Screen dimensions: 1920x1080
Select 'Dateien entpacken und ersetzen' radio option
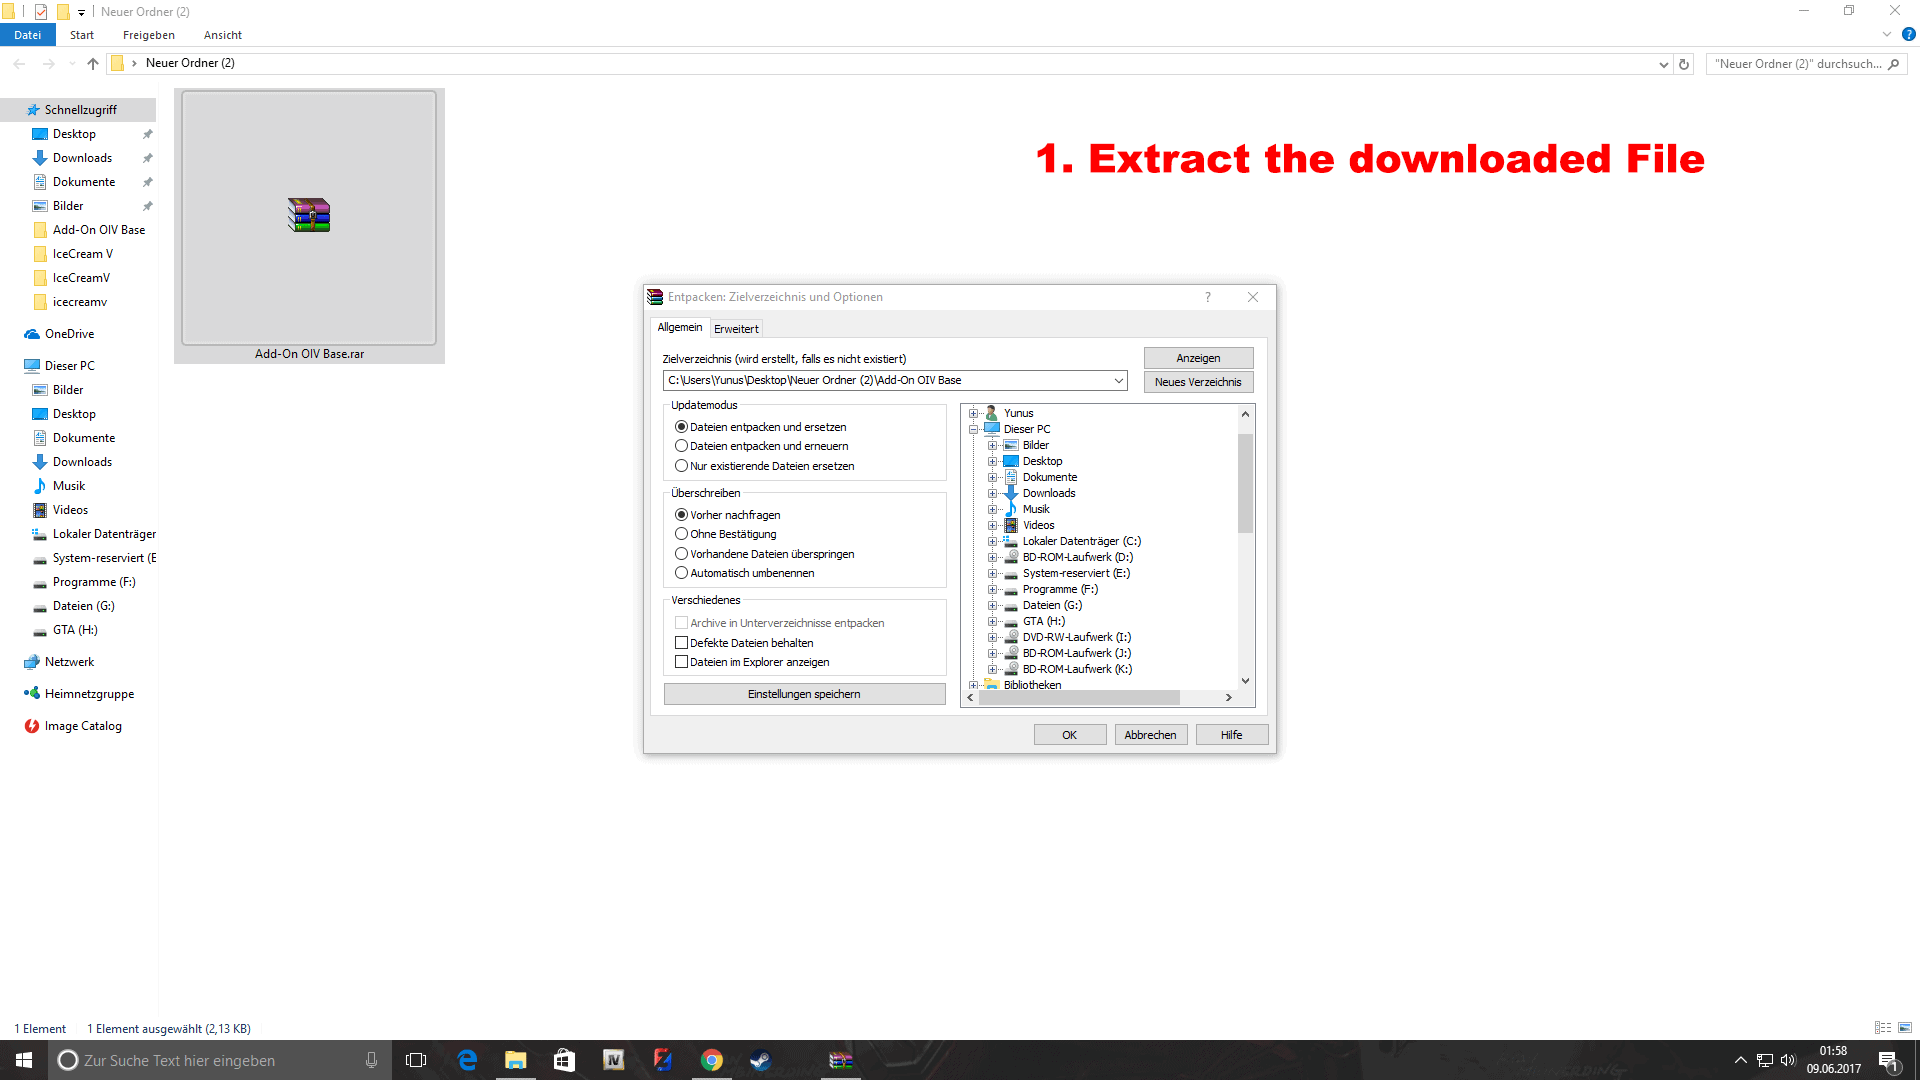[x=681, y=427]
